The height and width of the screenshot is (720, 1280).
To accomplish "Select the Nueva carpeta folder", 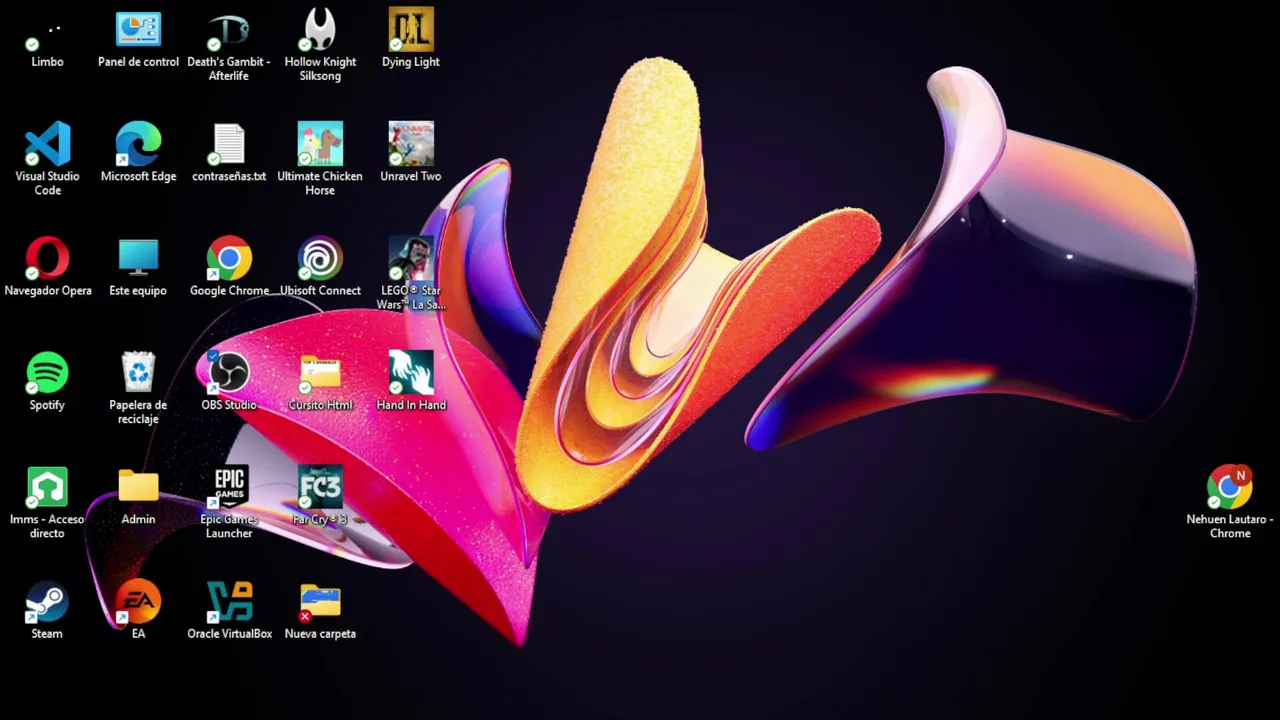I will (320, 611).
